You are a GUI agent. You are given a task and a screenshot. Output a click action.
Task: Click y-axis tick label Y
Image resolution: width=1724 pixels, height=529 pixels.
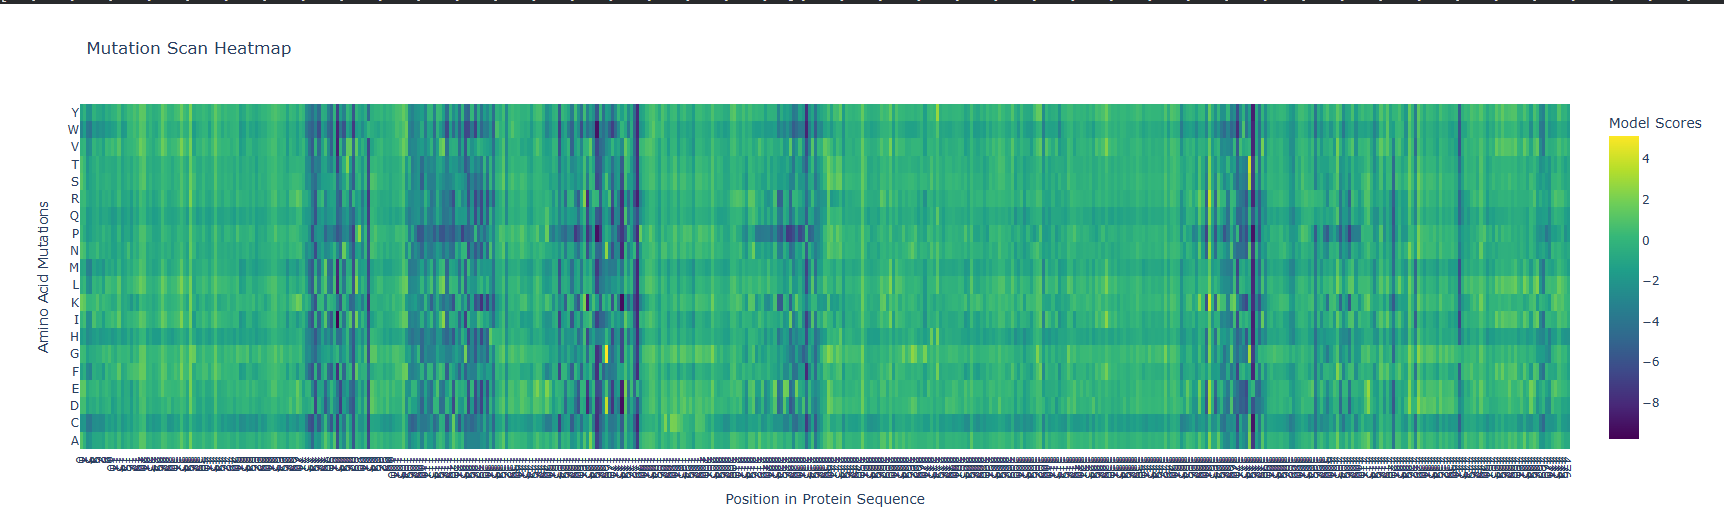[x=74, y=113]
